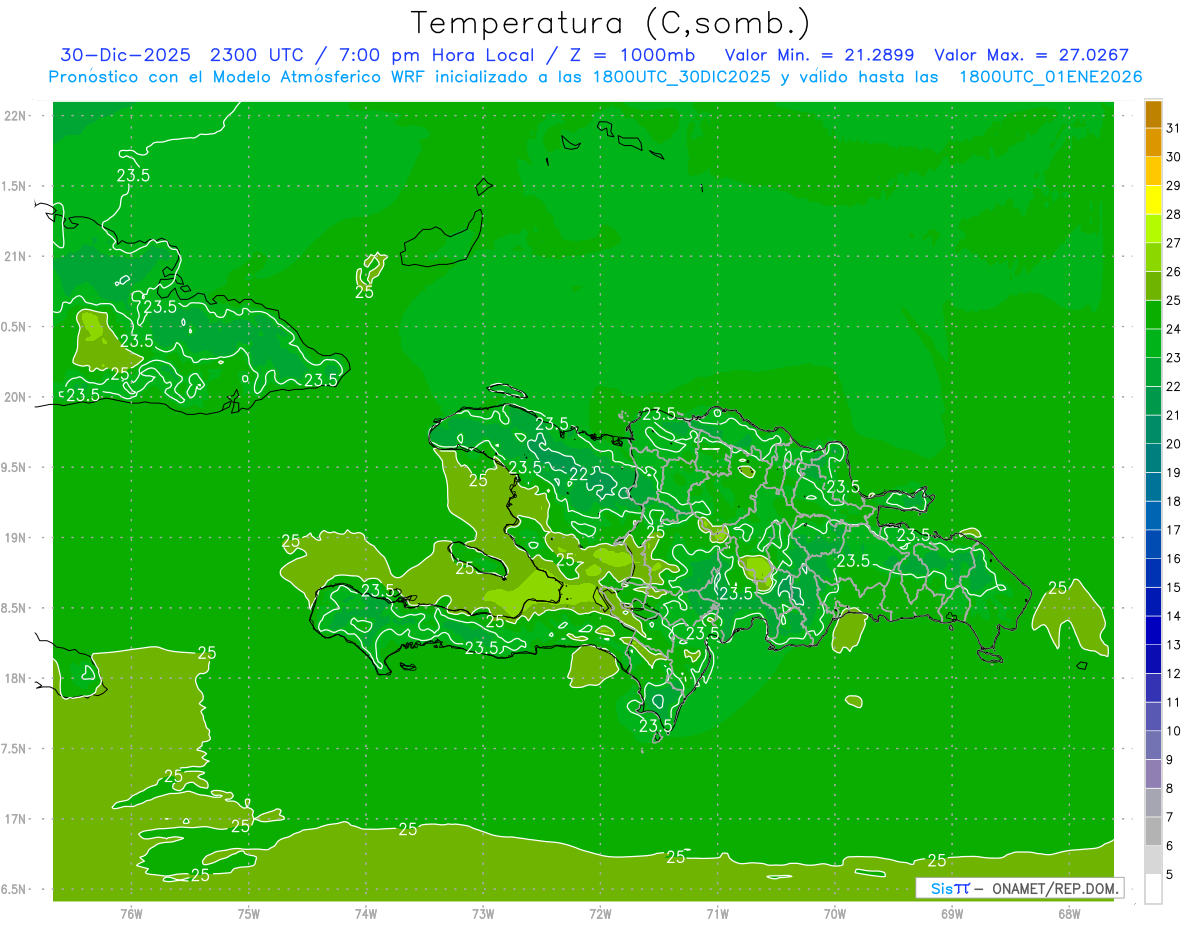Image resolution: width=1200 pixels, height=927 pixels.
Task: Click the 8.5N latitude axis label
Action: point(15,609)
